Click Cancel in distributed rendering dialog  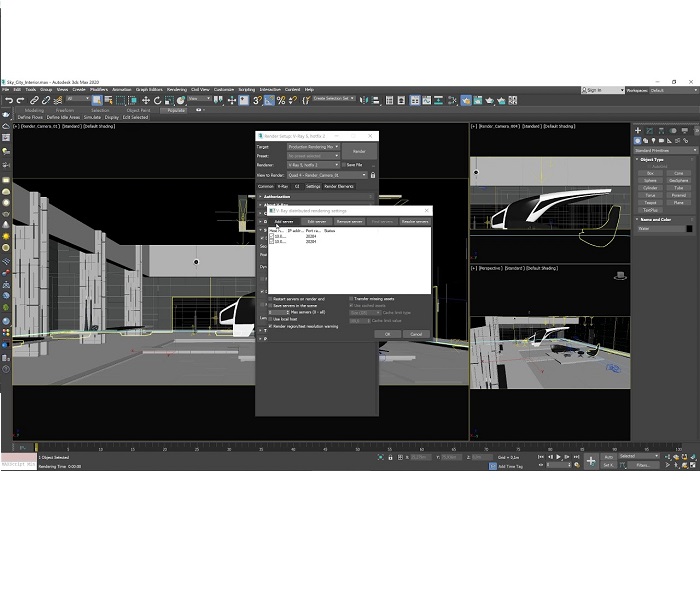pyautogui.click(x=416, y=334)
